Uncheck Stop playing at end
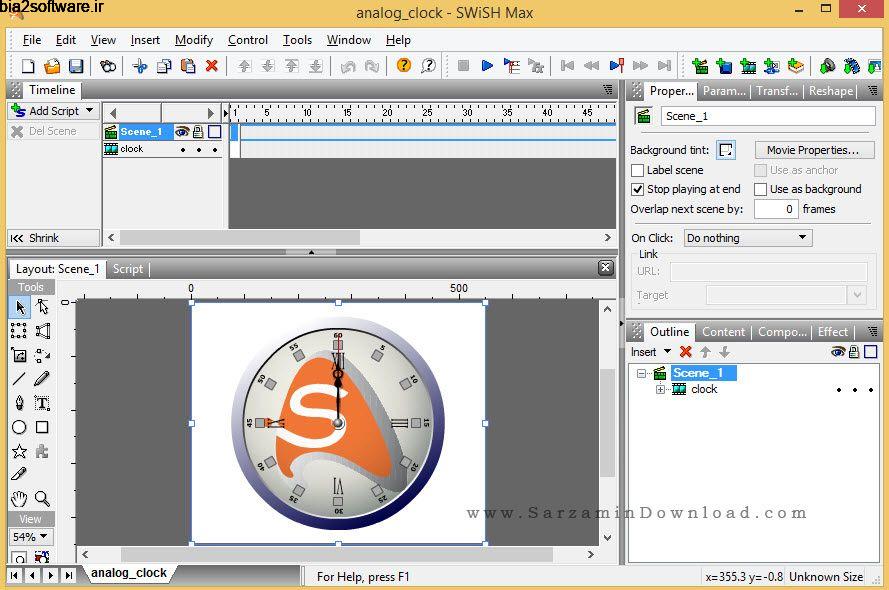This screenshot has width=889, height=590. (x=637, y=189)
